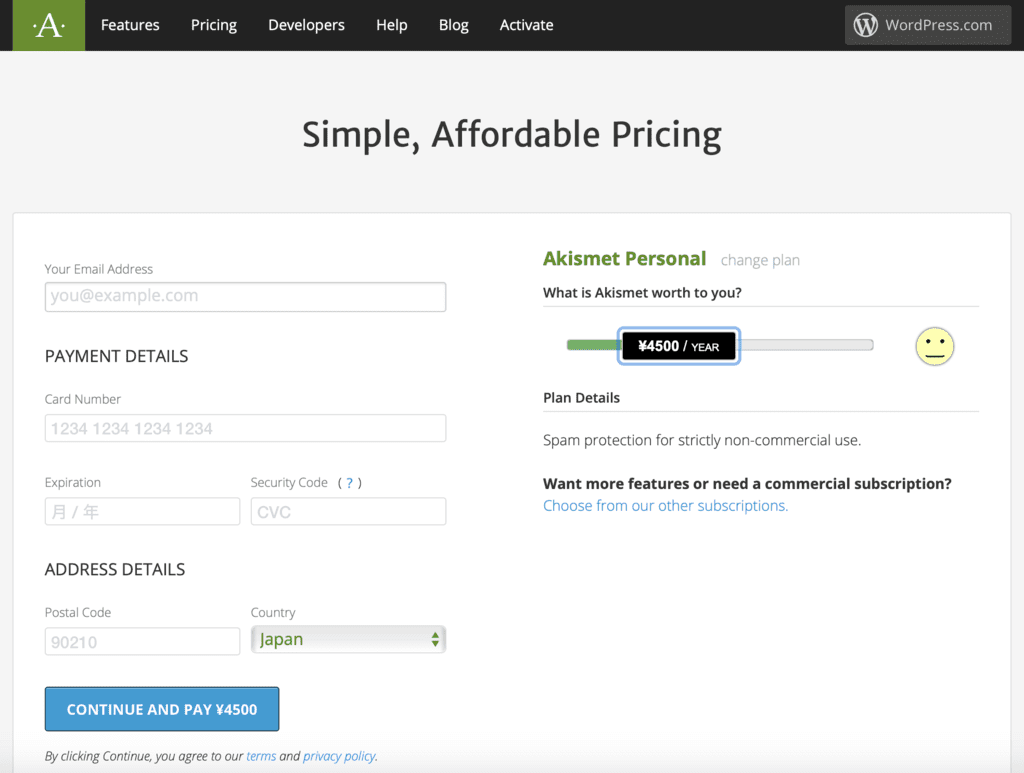The height and width of the screenshot is (773, 1024).
Task: Open the Country dropdown showing Japan
Action: [x=348, y=640]
